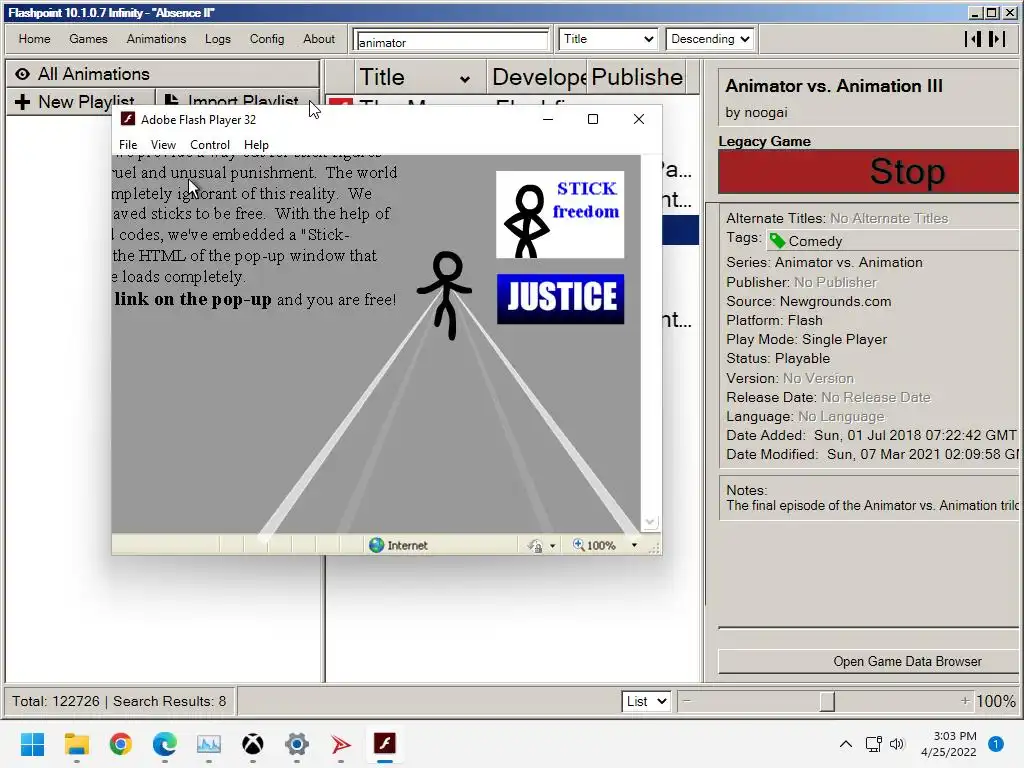The image size is (1024, 768).
Task: Click the developer name noogai
Action: 765,112
